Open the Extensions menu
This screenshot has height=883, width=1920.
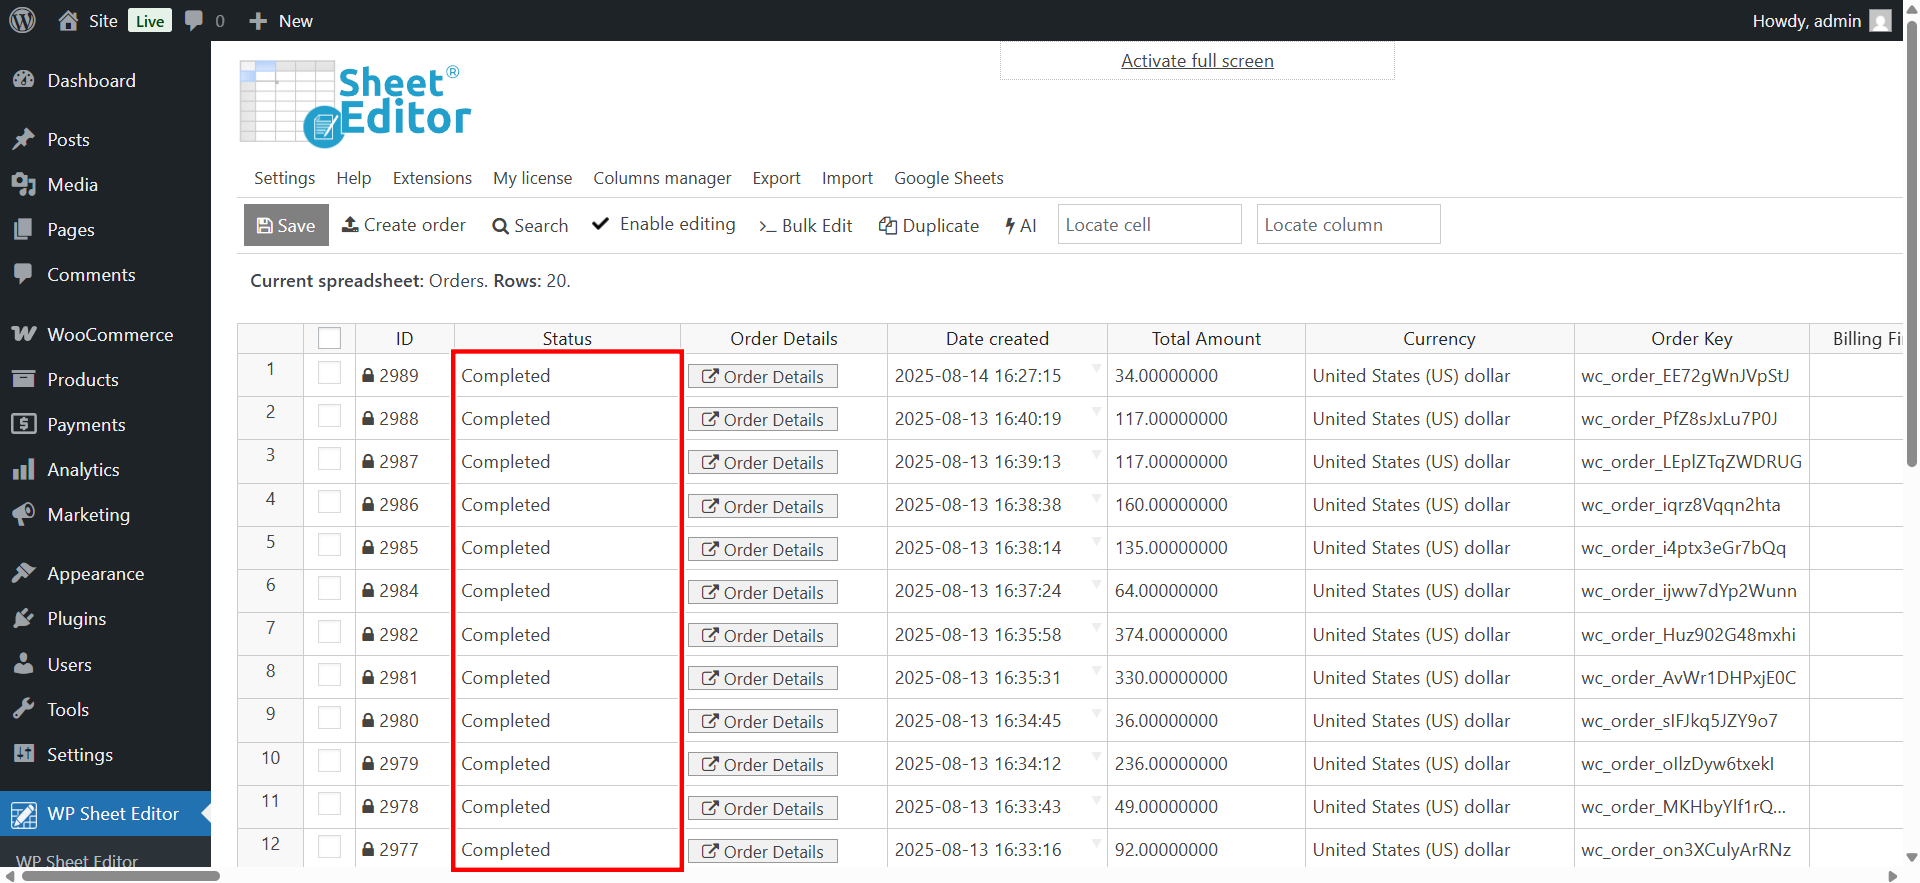click(432, 178)
